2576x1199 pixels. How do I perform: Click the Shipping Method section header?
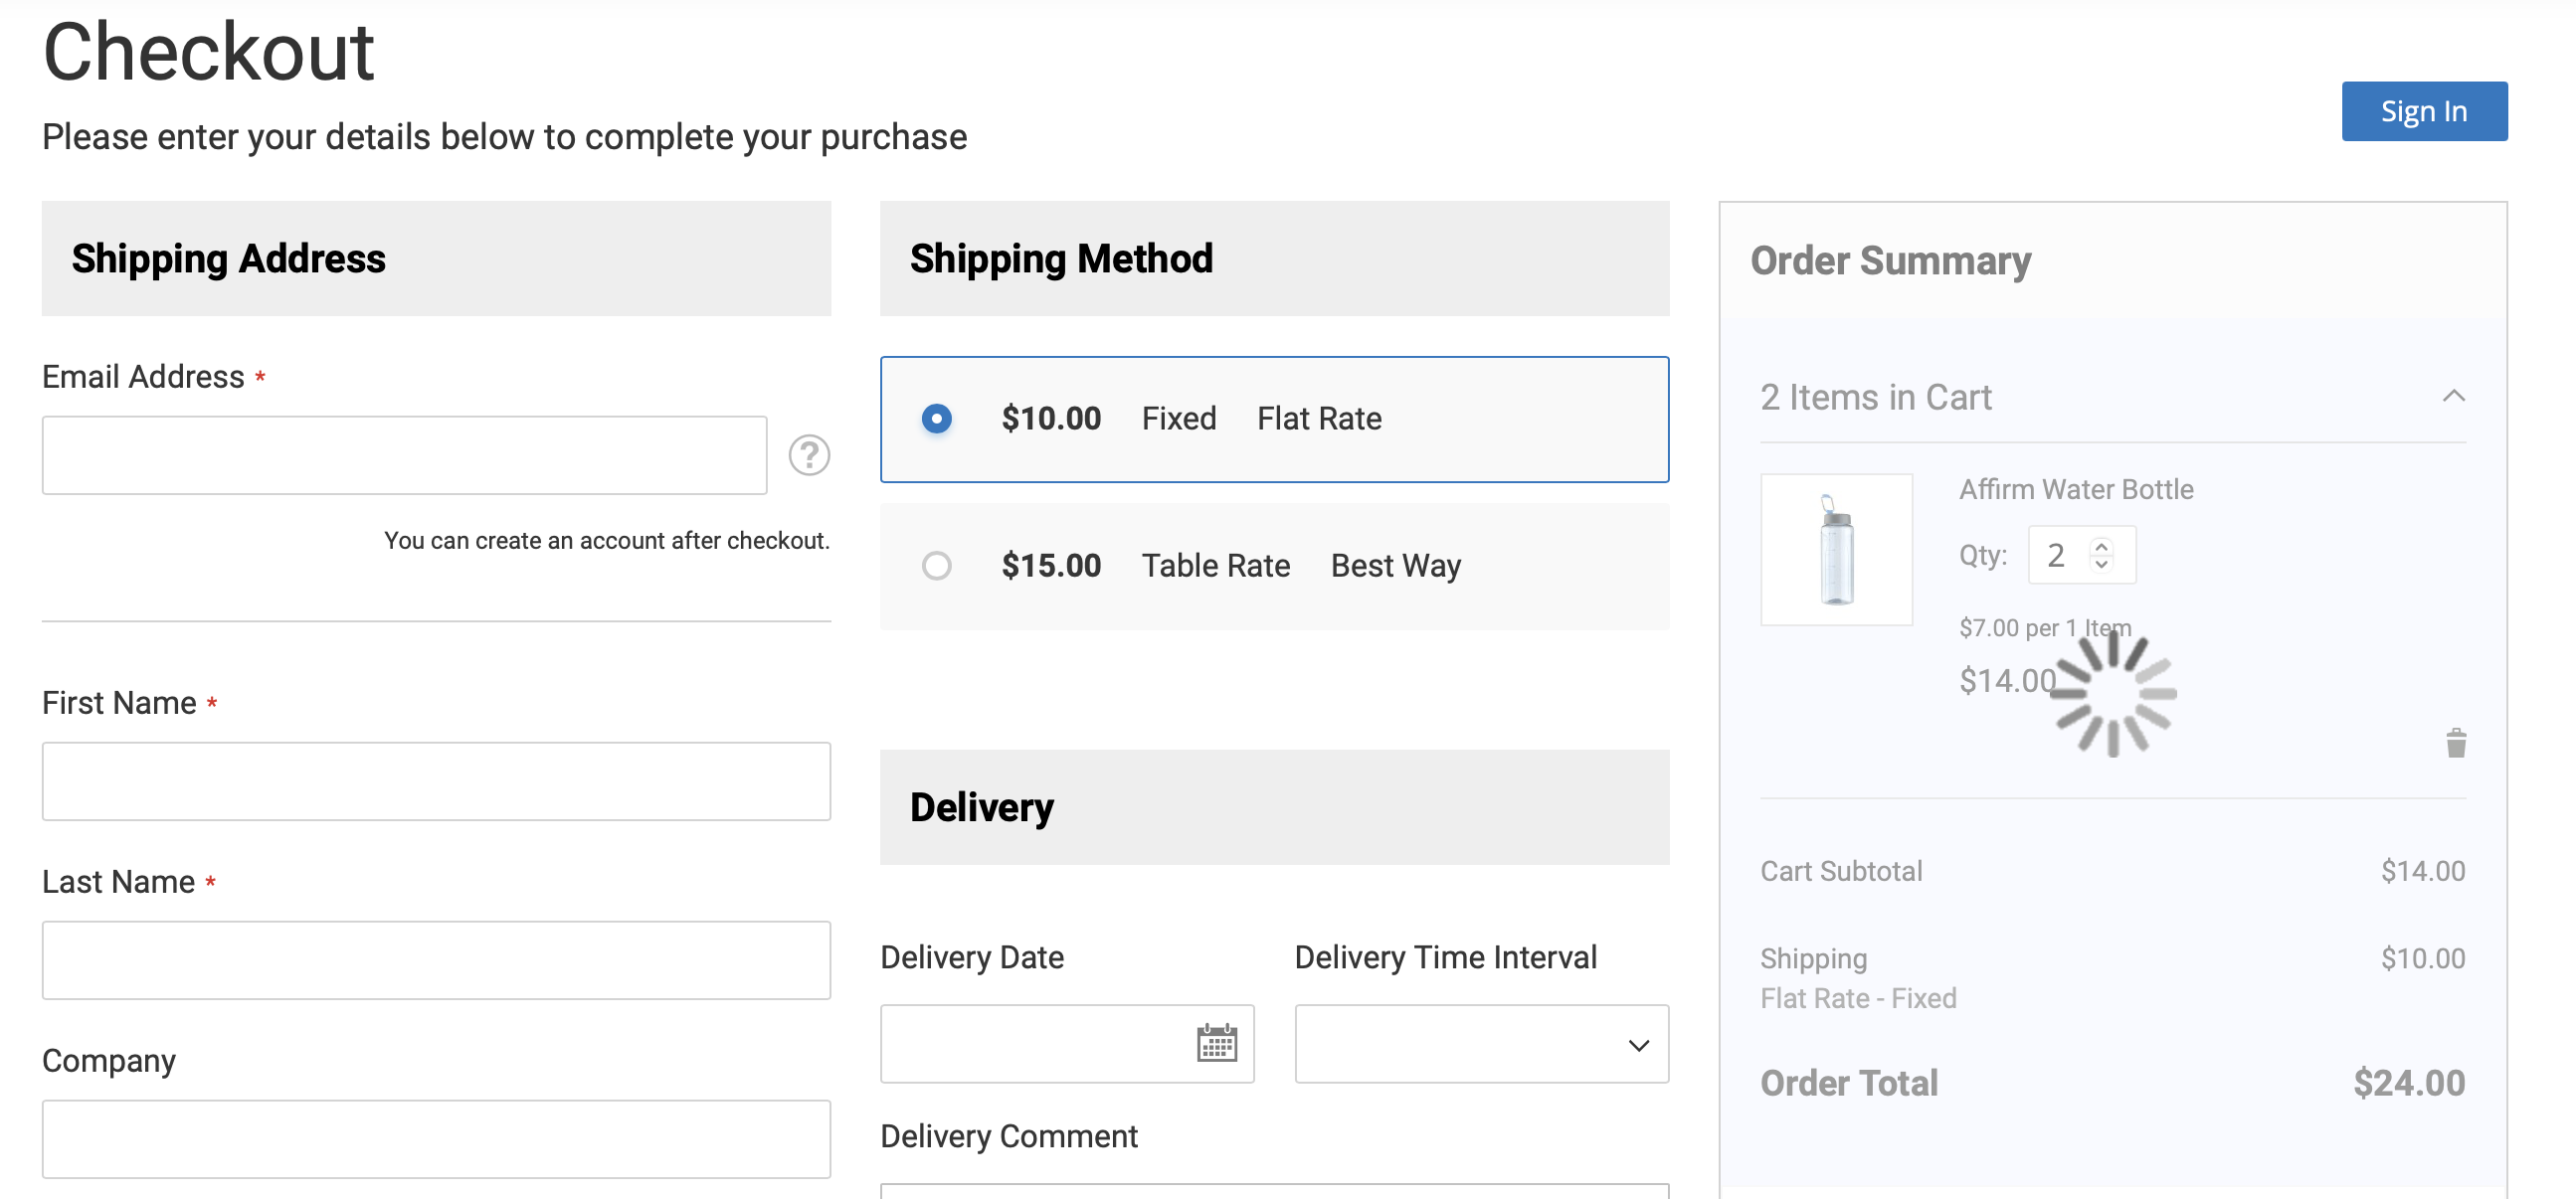click(1274, 259)
